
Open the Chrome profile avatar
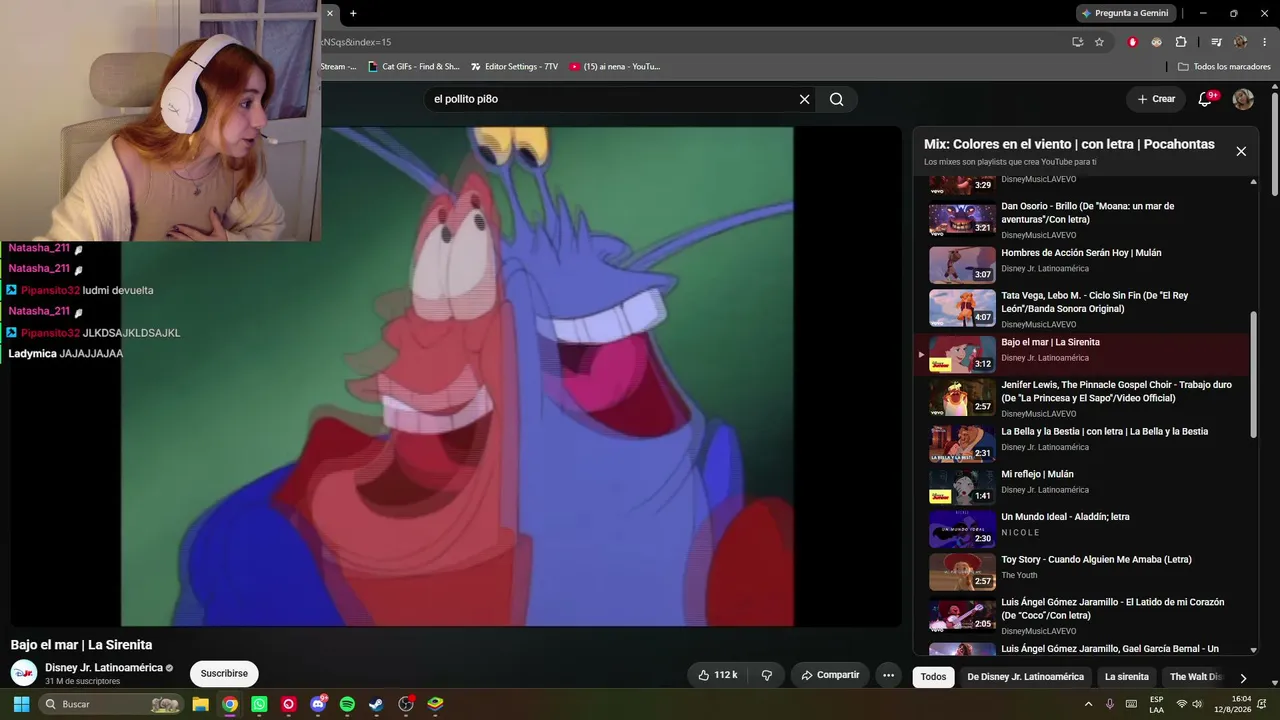click(1240, 42)
